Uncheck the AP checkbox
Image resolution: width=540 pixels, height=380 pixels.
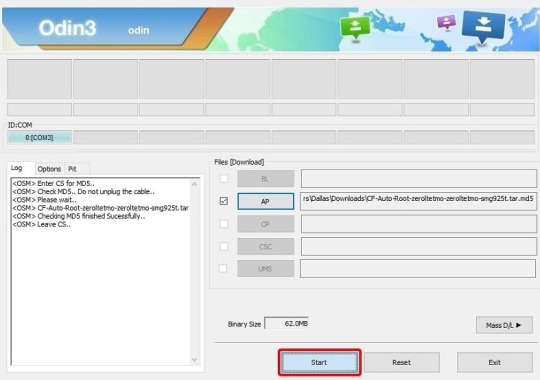[x=224, y=201]
